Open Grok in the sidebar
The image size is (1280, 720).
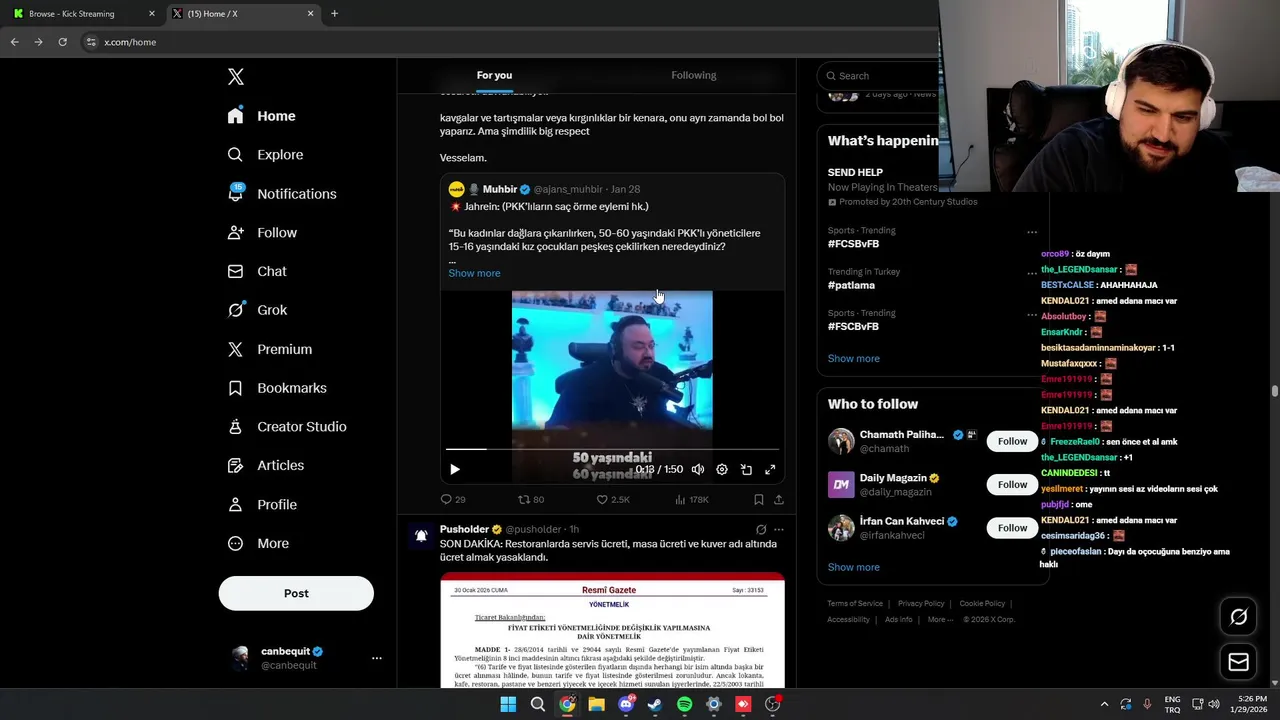(x=258, y=310)
